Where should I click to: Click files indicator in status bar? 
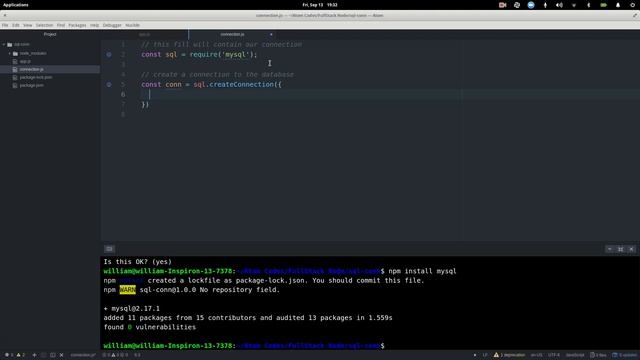click(598, 355)
